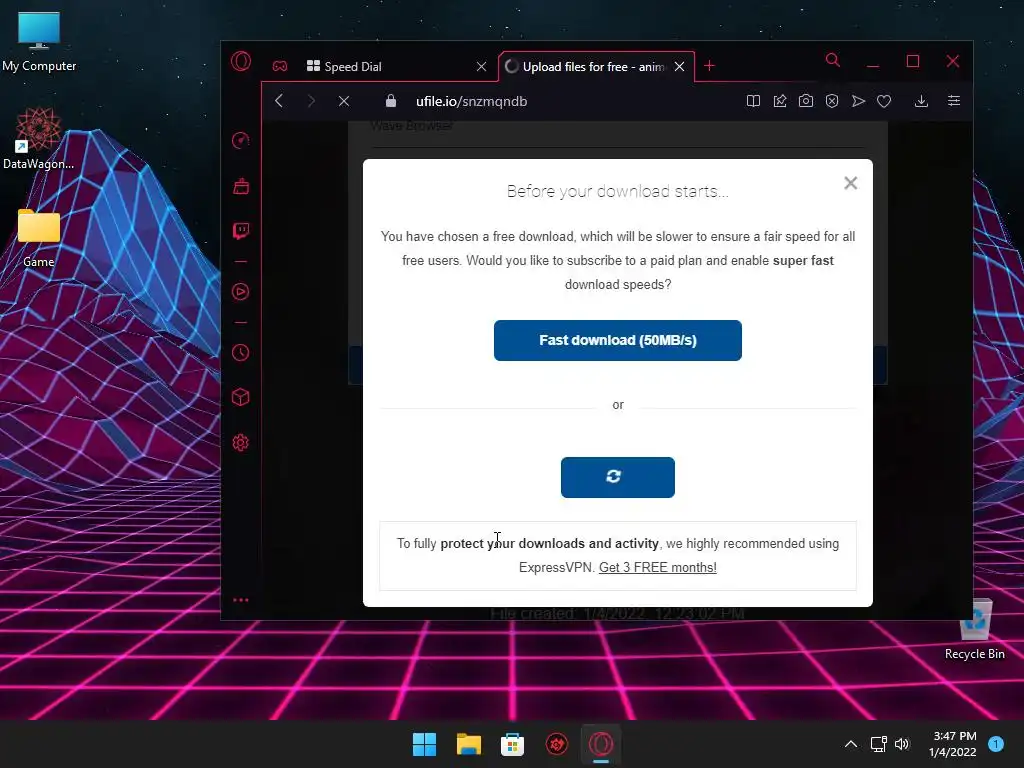The width and height of the screenshot is (1024, 768).
Task: Show hidden tray icons chevron
Action: 851,744
